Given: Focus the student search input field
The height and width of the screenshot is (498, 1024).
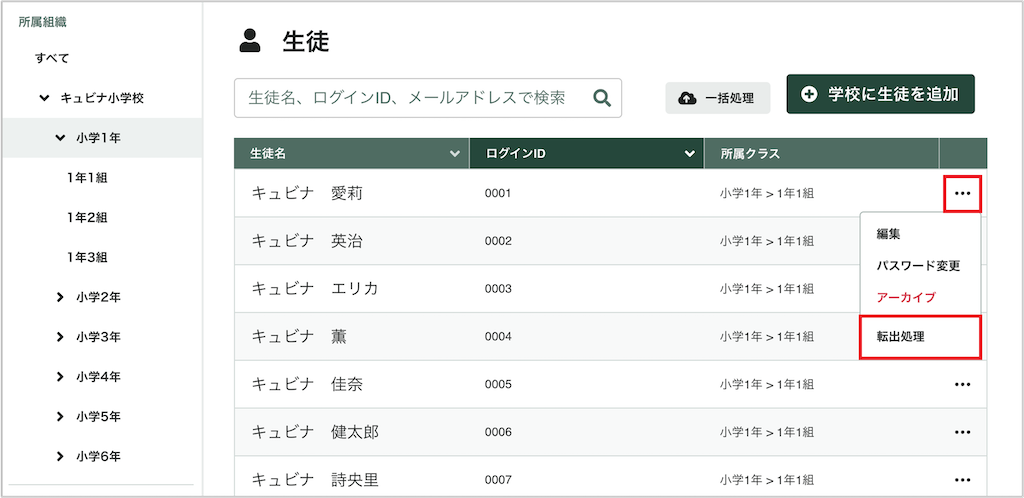Looking at the screenshot, I should coord(428,99).
